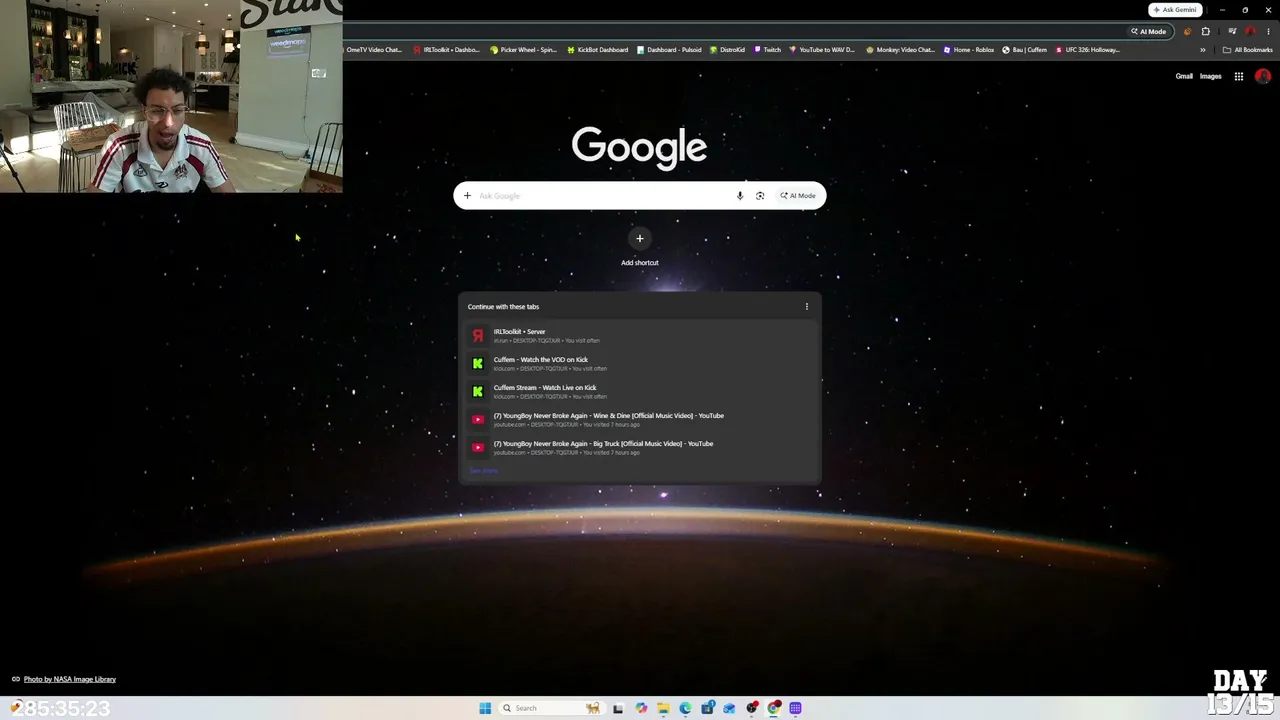The height and width of the screenshot is (720, 1280).
Task: Open OmeTV Video Chat bookmark
Action: [x=373, y=50]
